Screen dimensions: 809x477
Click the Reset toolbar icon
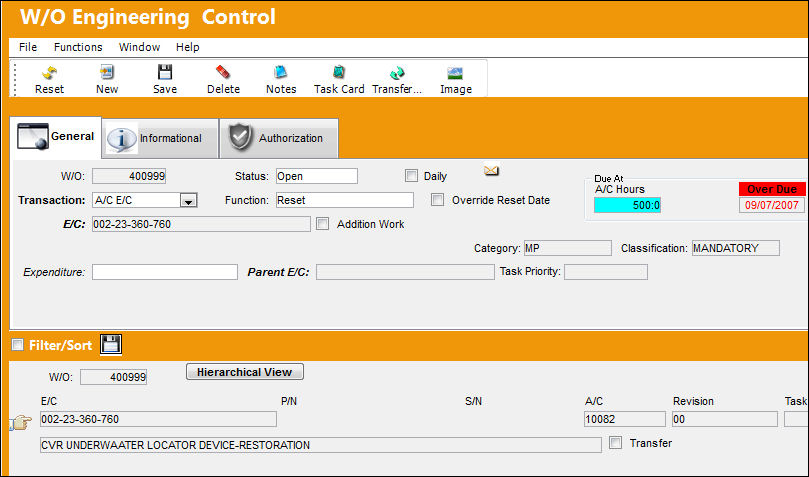pos(49,73)
